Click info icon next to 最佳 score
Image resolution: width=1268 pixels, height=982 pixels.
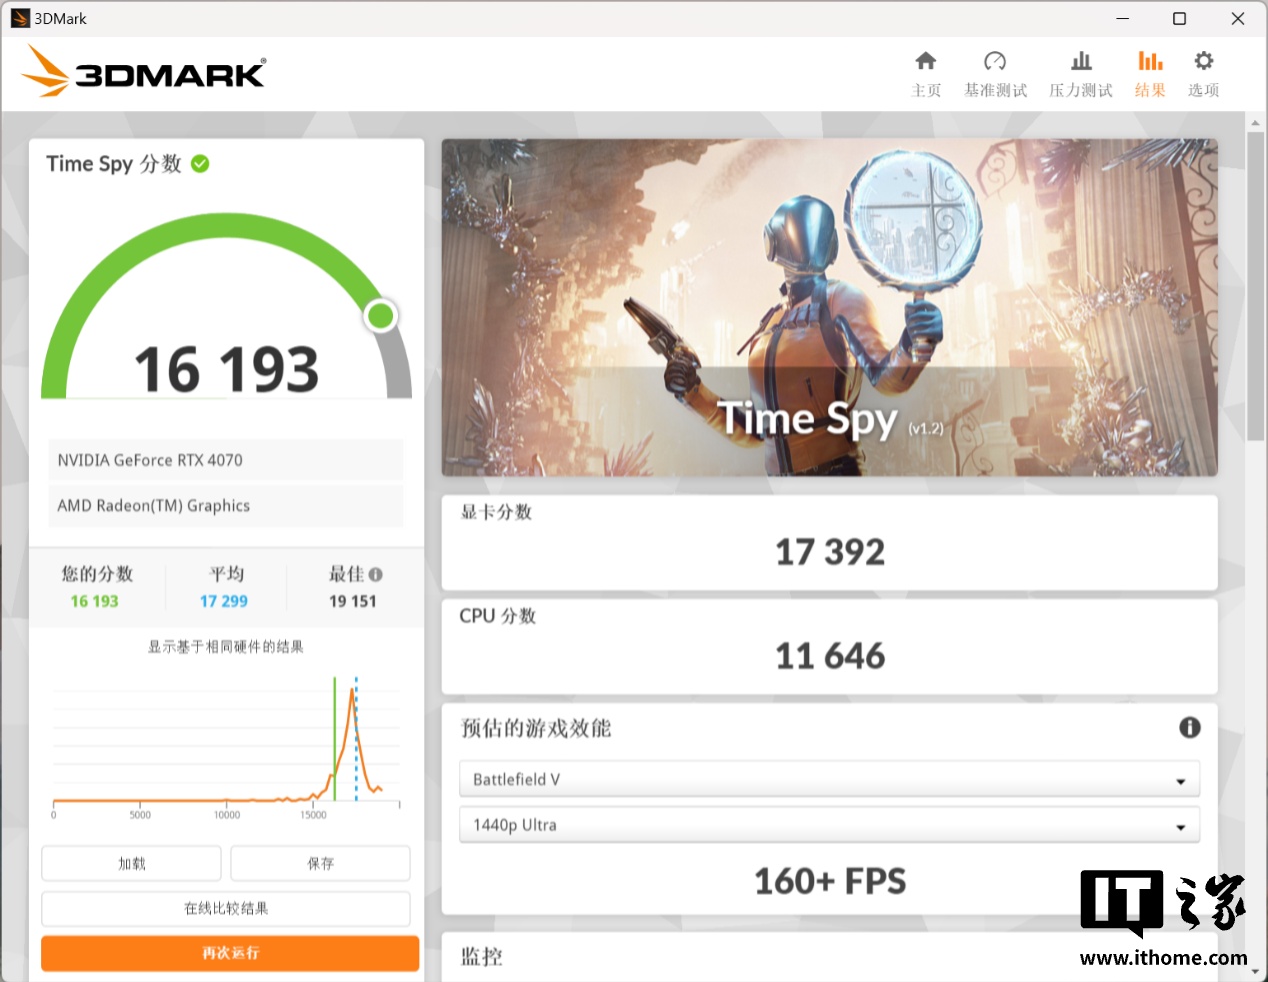(x=376, y=575)
